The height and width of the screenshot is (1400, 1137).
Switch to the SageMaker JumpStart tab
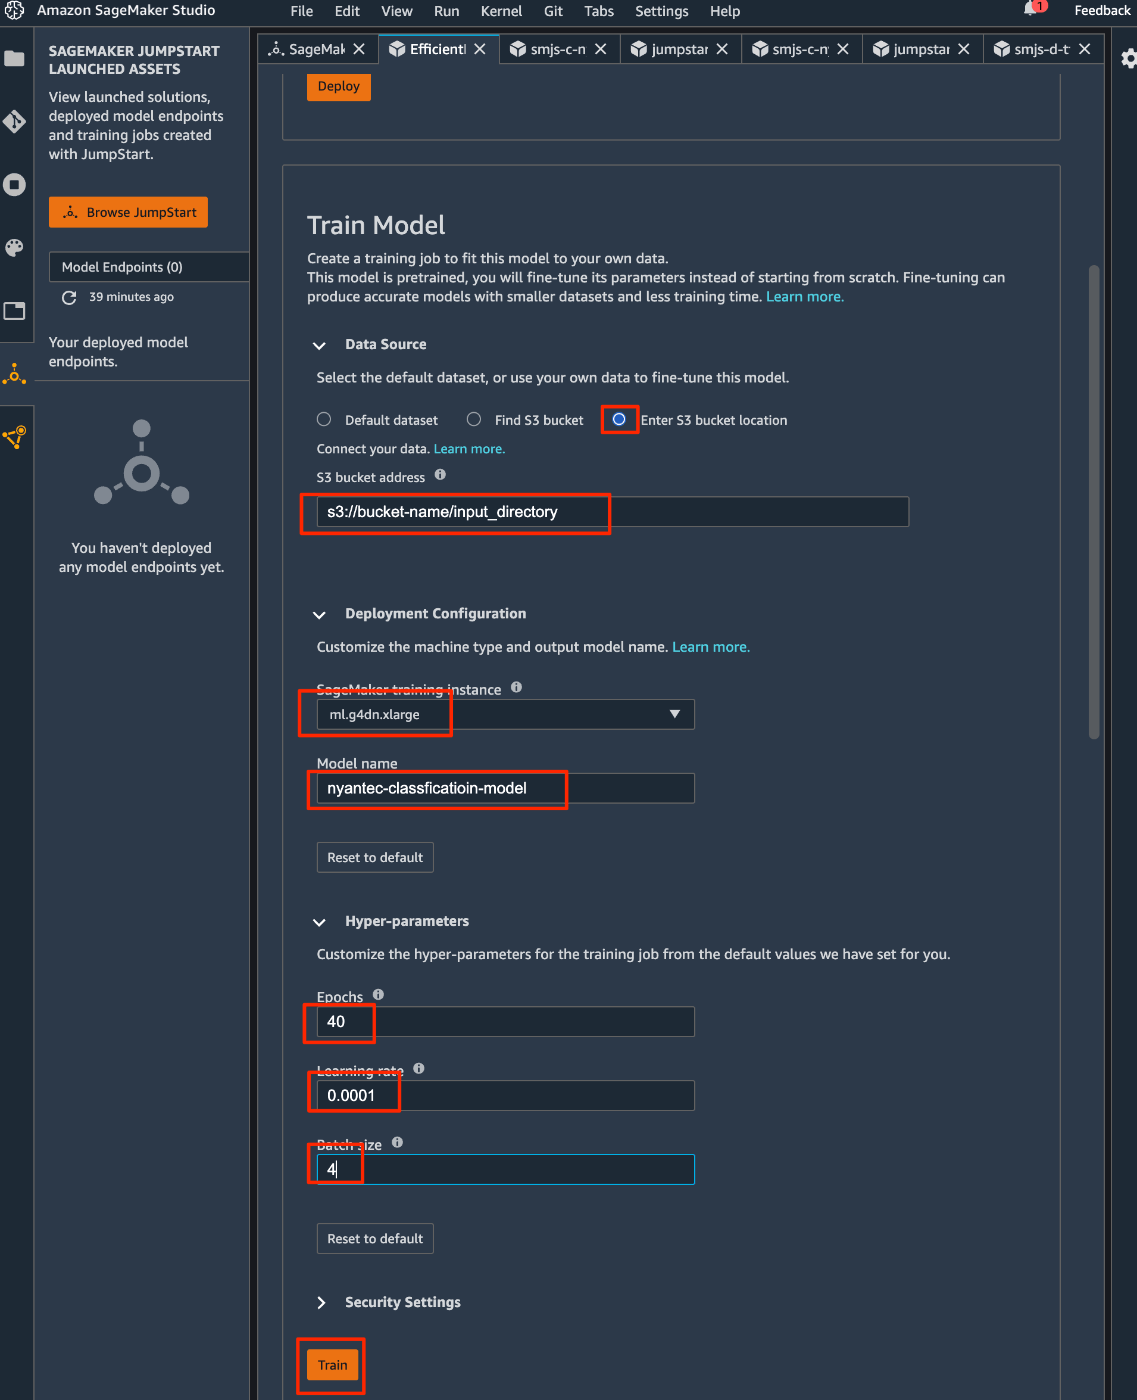[316, 49]
